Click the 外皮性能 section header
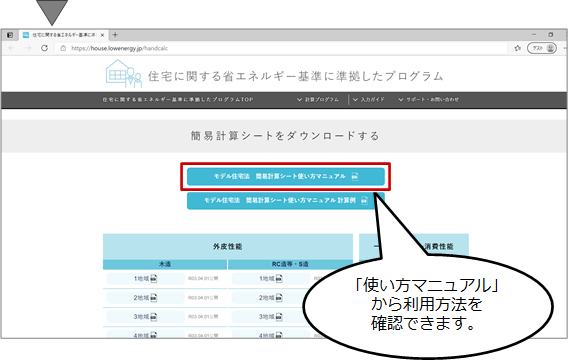This screenshot has width=568, height=360. (x=227, y=246)
